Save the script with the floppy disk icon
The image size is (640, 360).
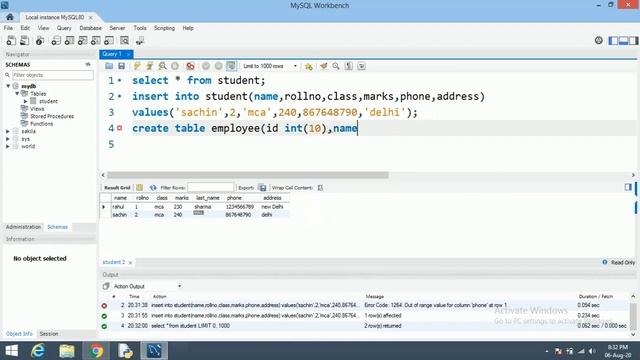click(121, 66)
